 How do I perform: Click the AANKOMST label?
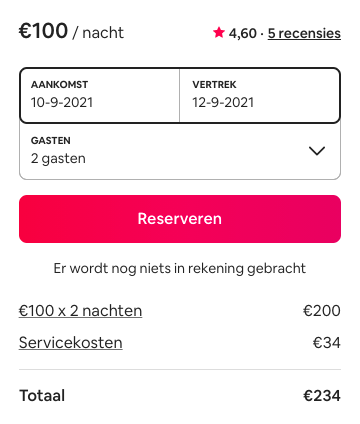coord(59,85)
